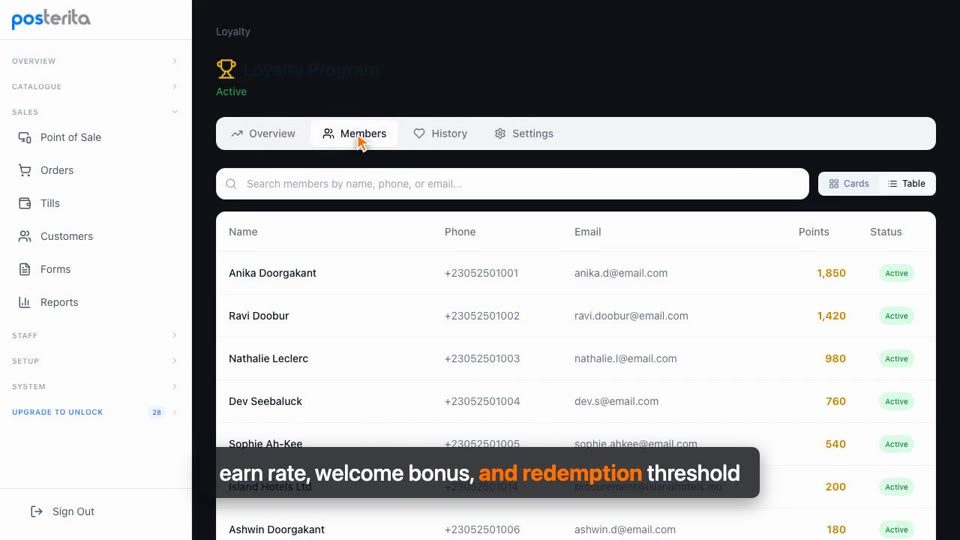Click email dev.s@email.com
Viewport: 960px width, 540px height.
(x=617, y=402)
